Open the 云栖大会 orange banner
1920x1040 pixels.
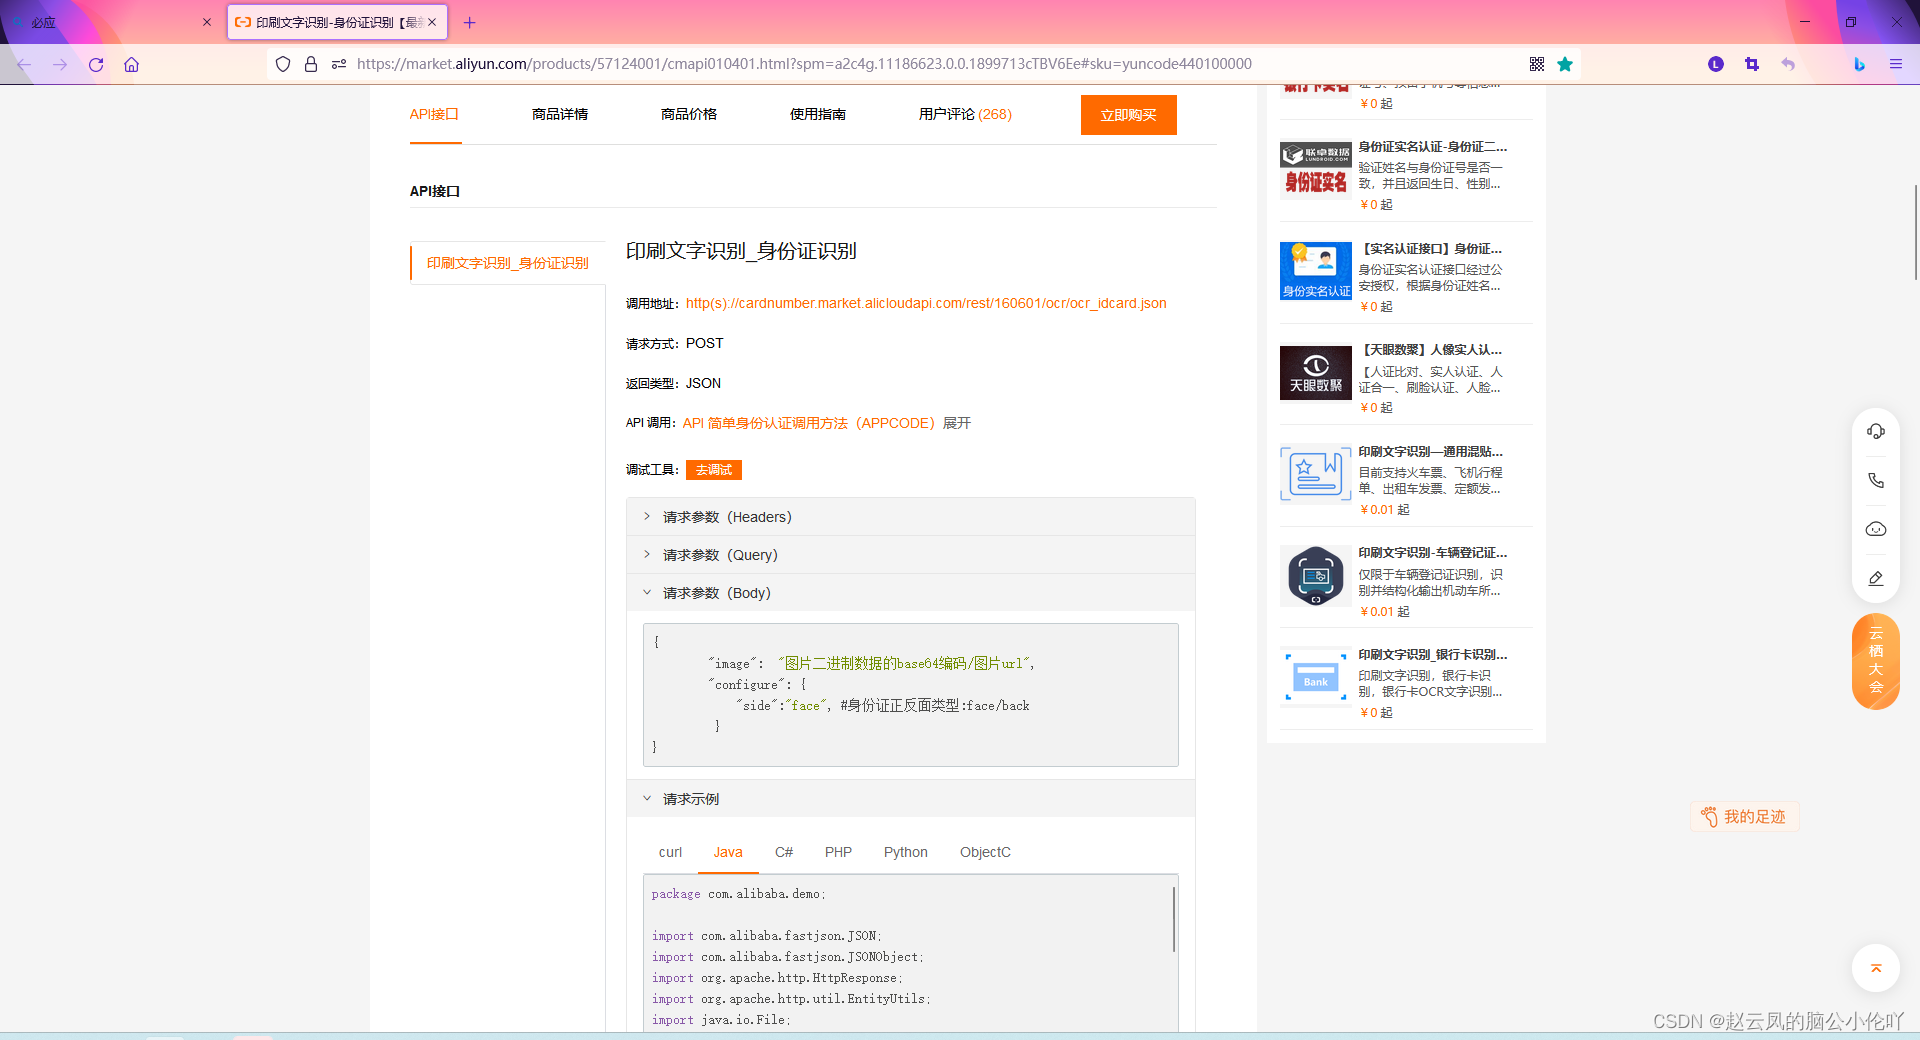[1876, 661]
